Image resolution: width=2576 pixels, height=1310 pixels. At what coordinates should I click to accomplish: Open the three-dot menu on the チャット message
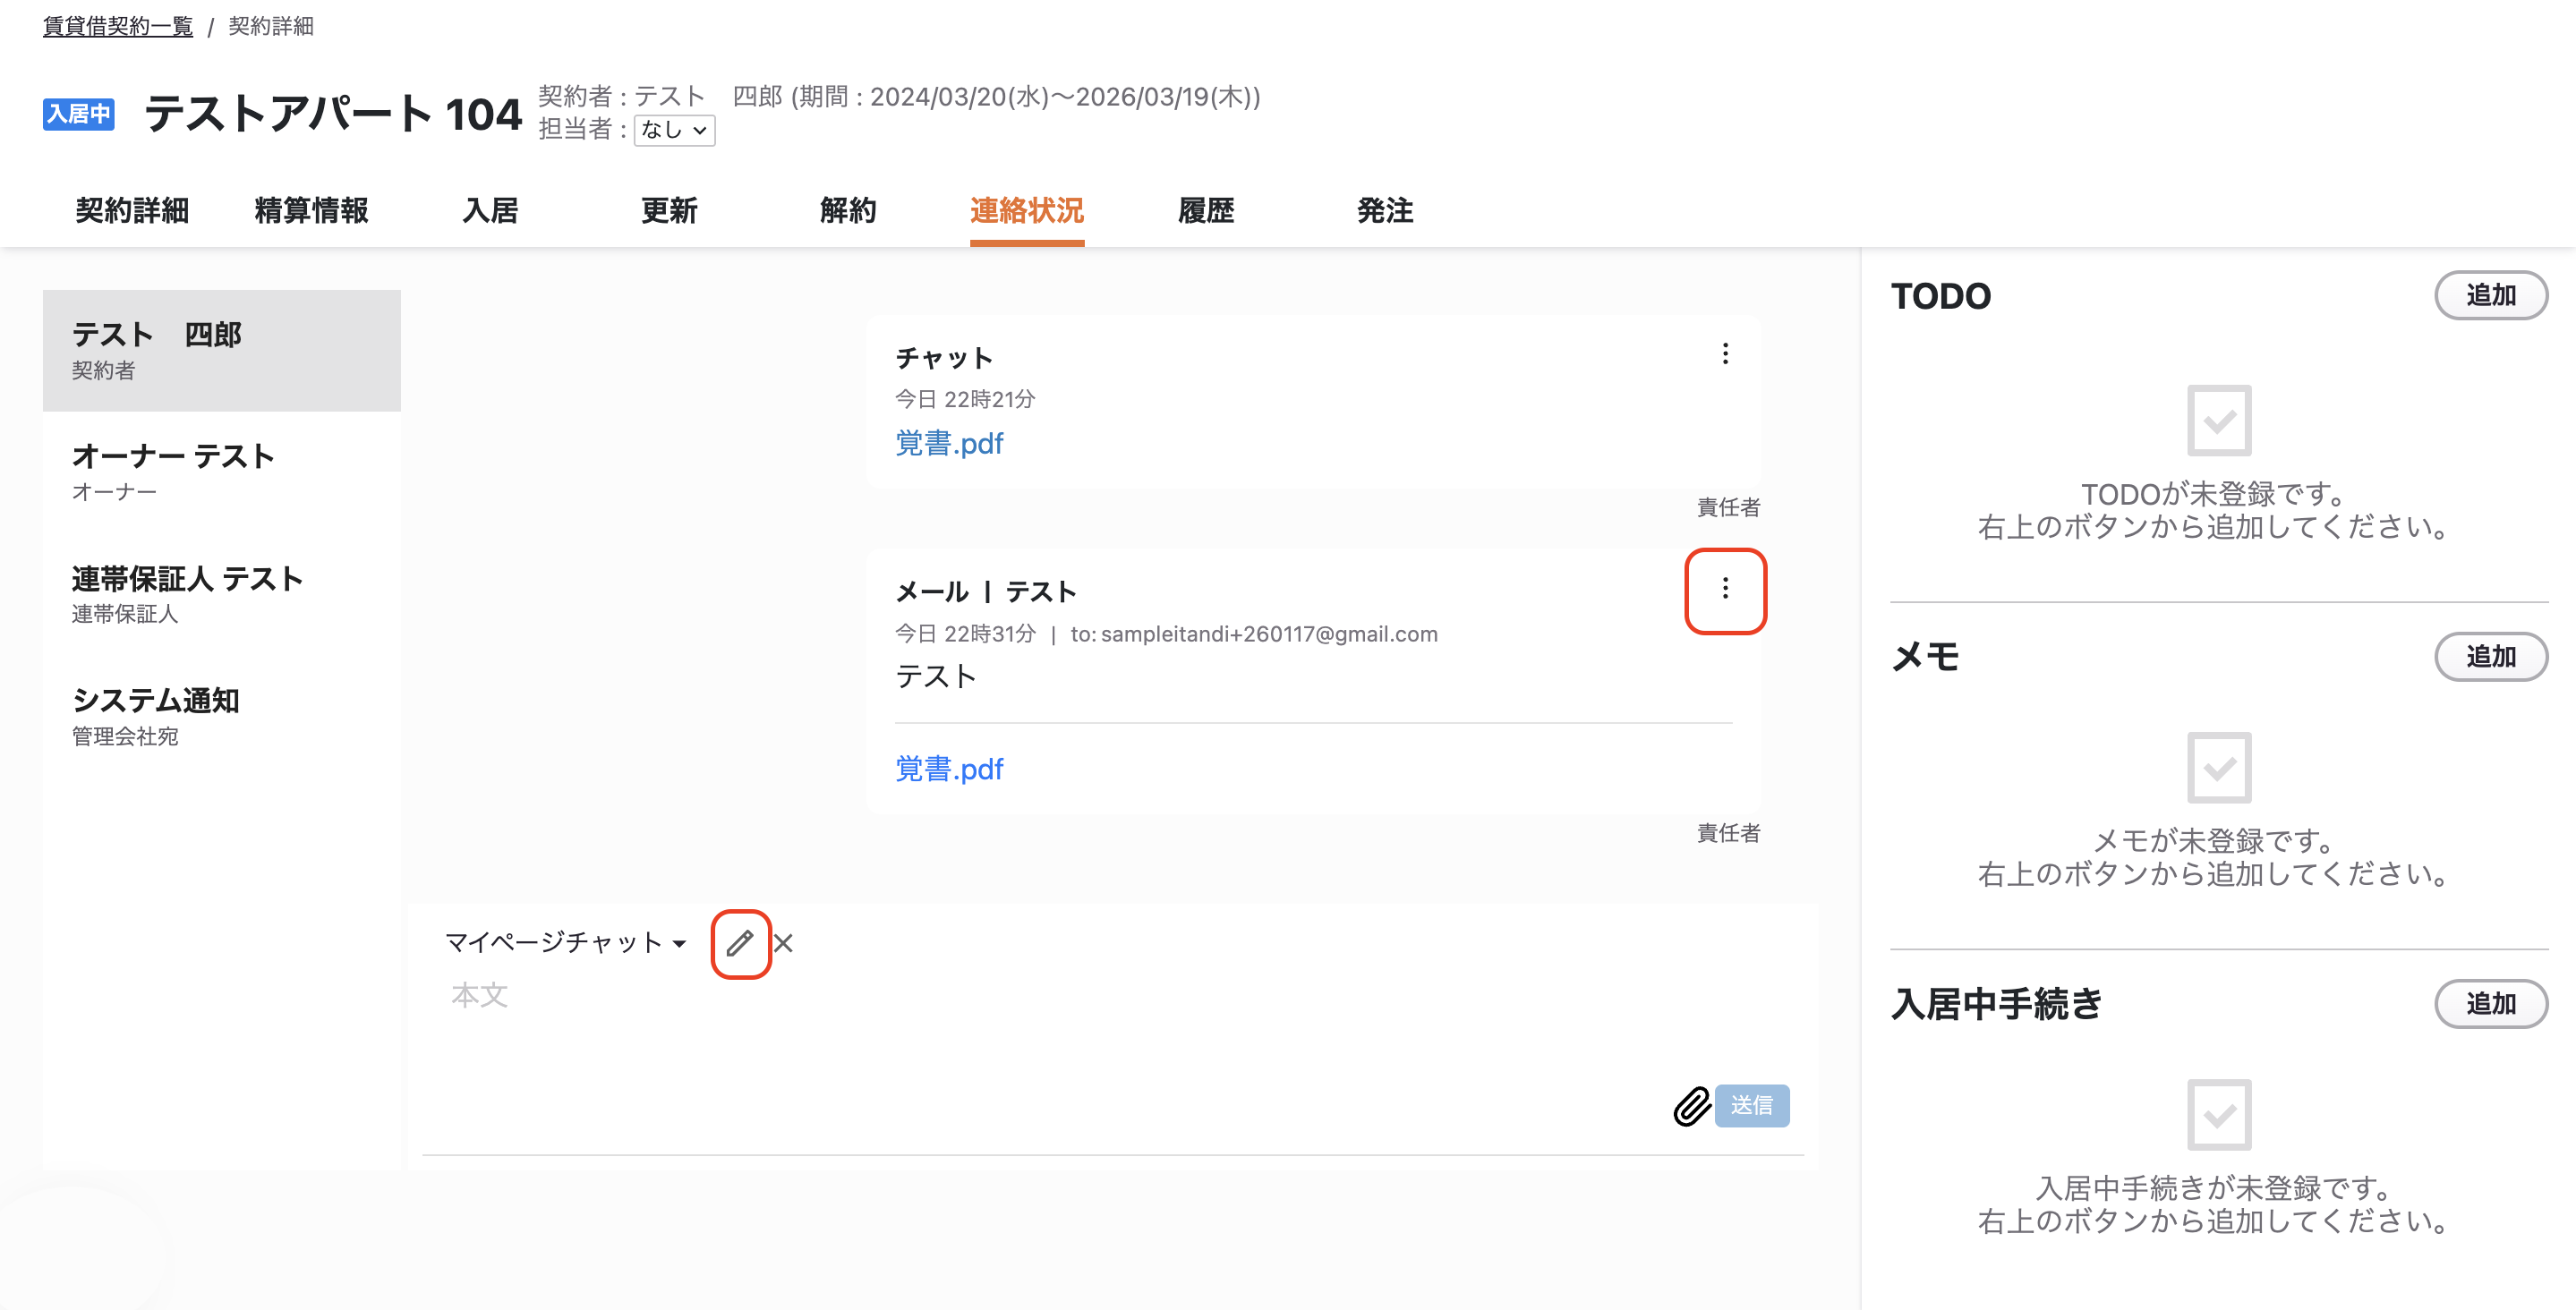(1725, 353)
